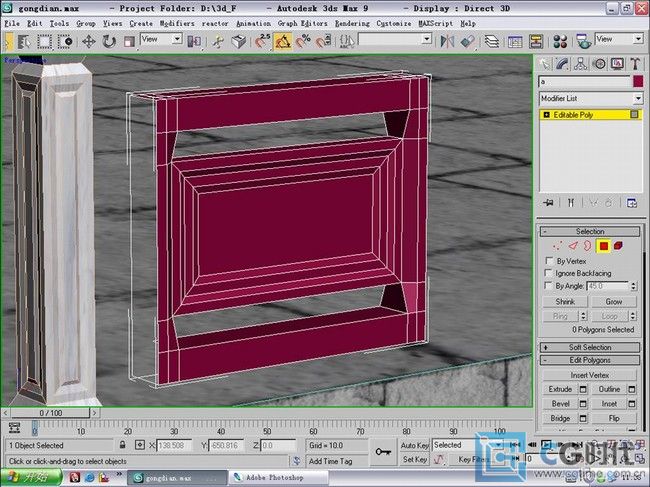This screenshot has height=487, width=650.
Task: Click the Extrude button
Action: tap(560, 389)
